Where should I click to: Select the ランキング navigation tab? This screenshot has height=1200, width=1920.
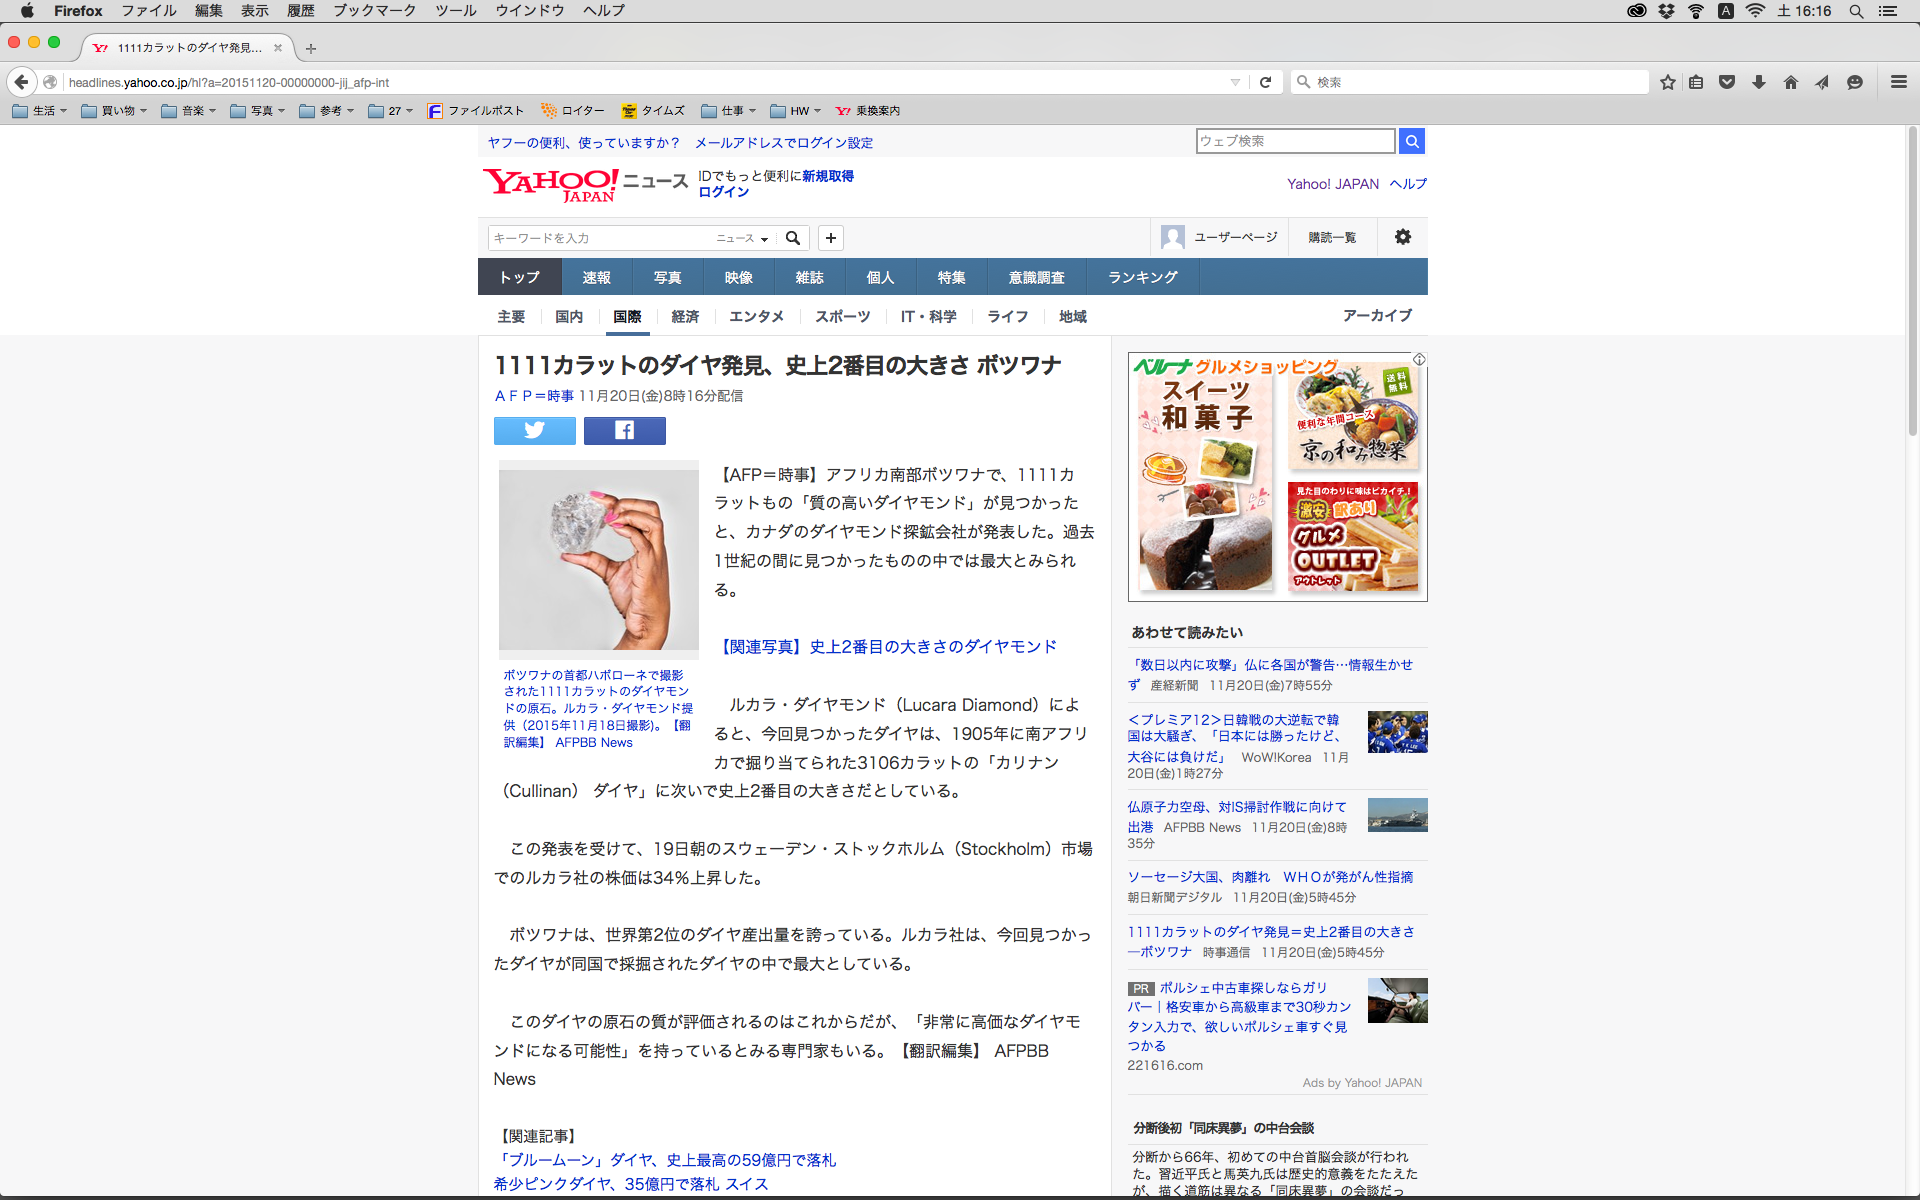(x=1142, y=277)
